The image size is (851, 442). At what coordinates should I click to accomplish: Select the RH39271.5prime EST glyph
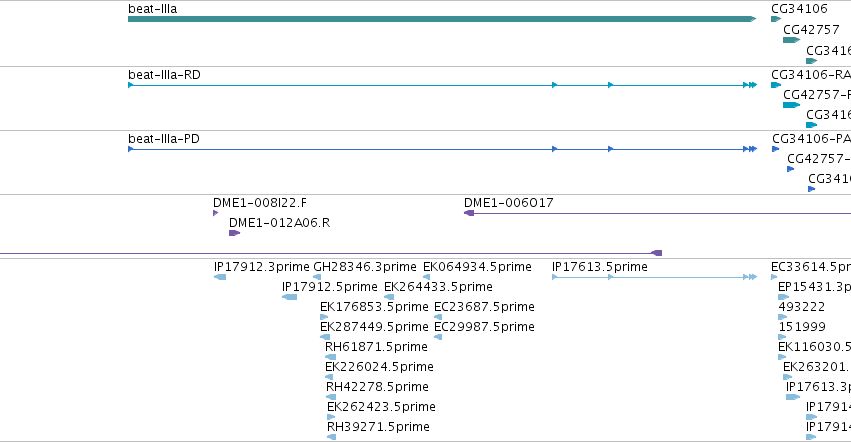(332, 437)
